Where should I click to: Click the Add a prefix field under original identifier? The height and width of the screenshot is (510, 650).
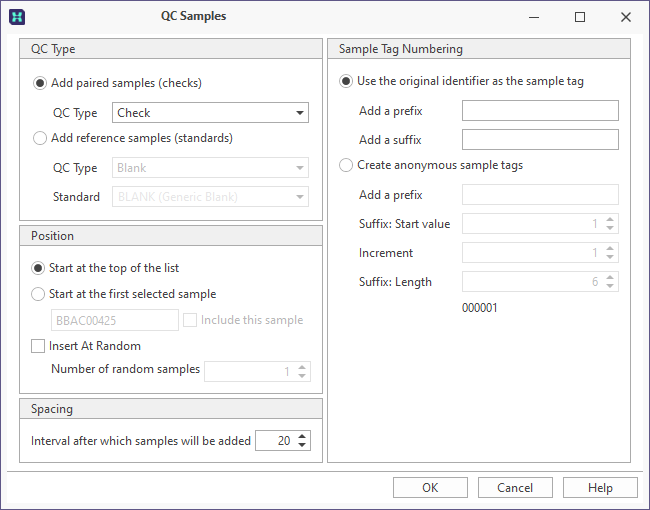tap(540, 111)
